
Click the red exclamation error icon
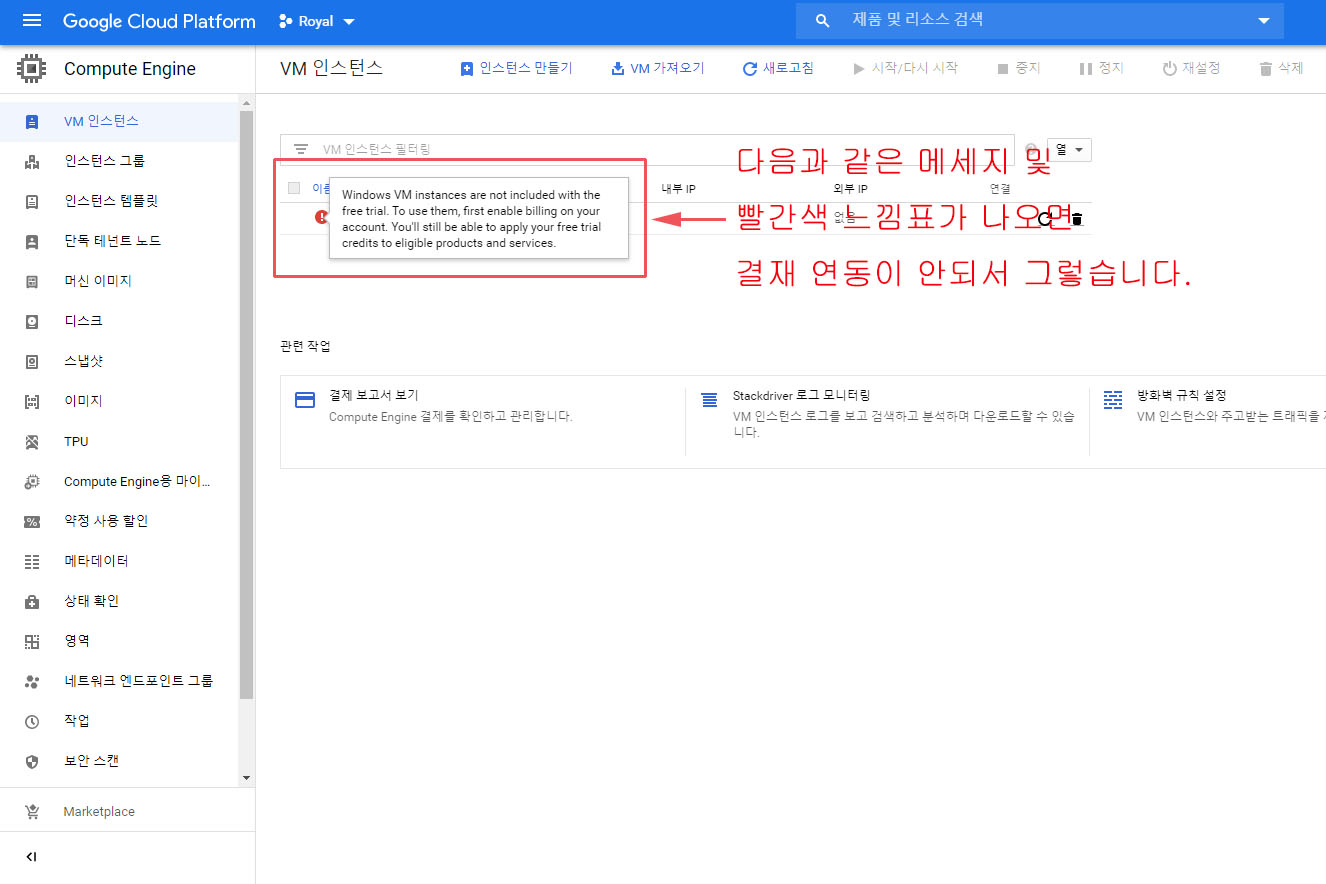pyautogui.click(x=322, y=216)
